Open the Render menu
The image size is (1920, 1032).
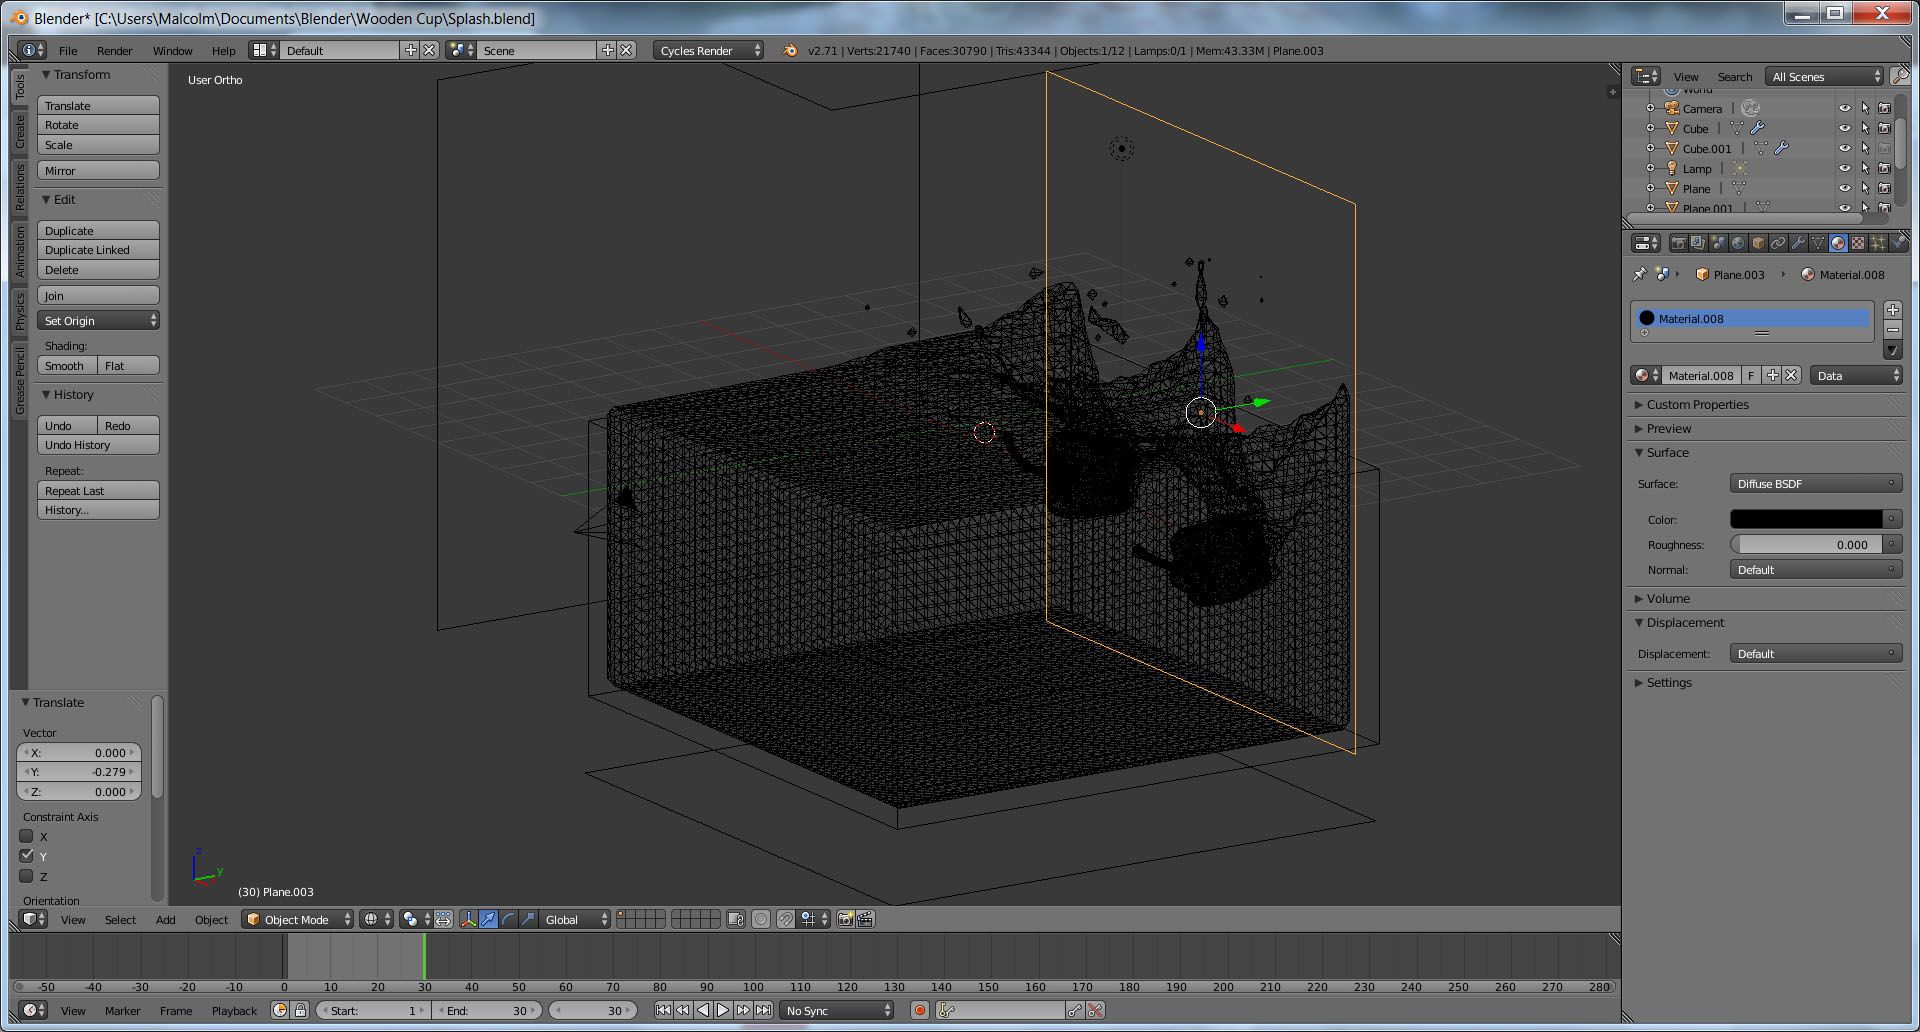[x=114, y=50]
